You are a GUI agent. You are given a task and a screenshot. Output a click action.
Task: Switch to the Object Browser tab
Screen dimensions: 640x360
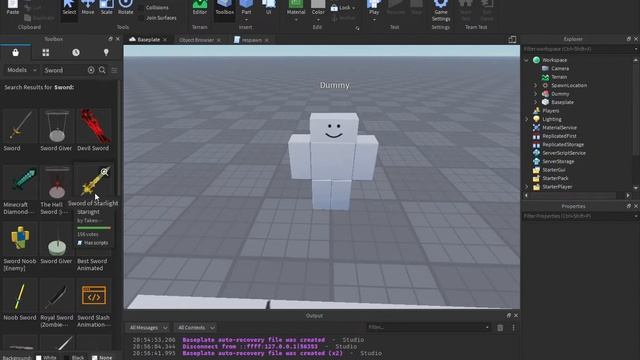pos(196,40)
